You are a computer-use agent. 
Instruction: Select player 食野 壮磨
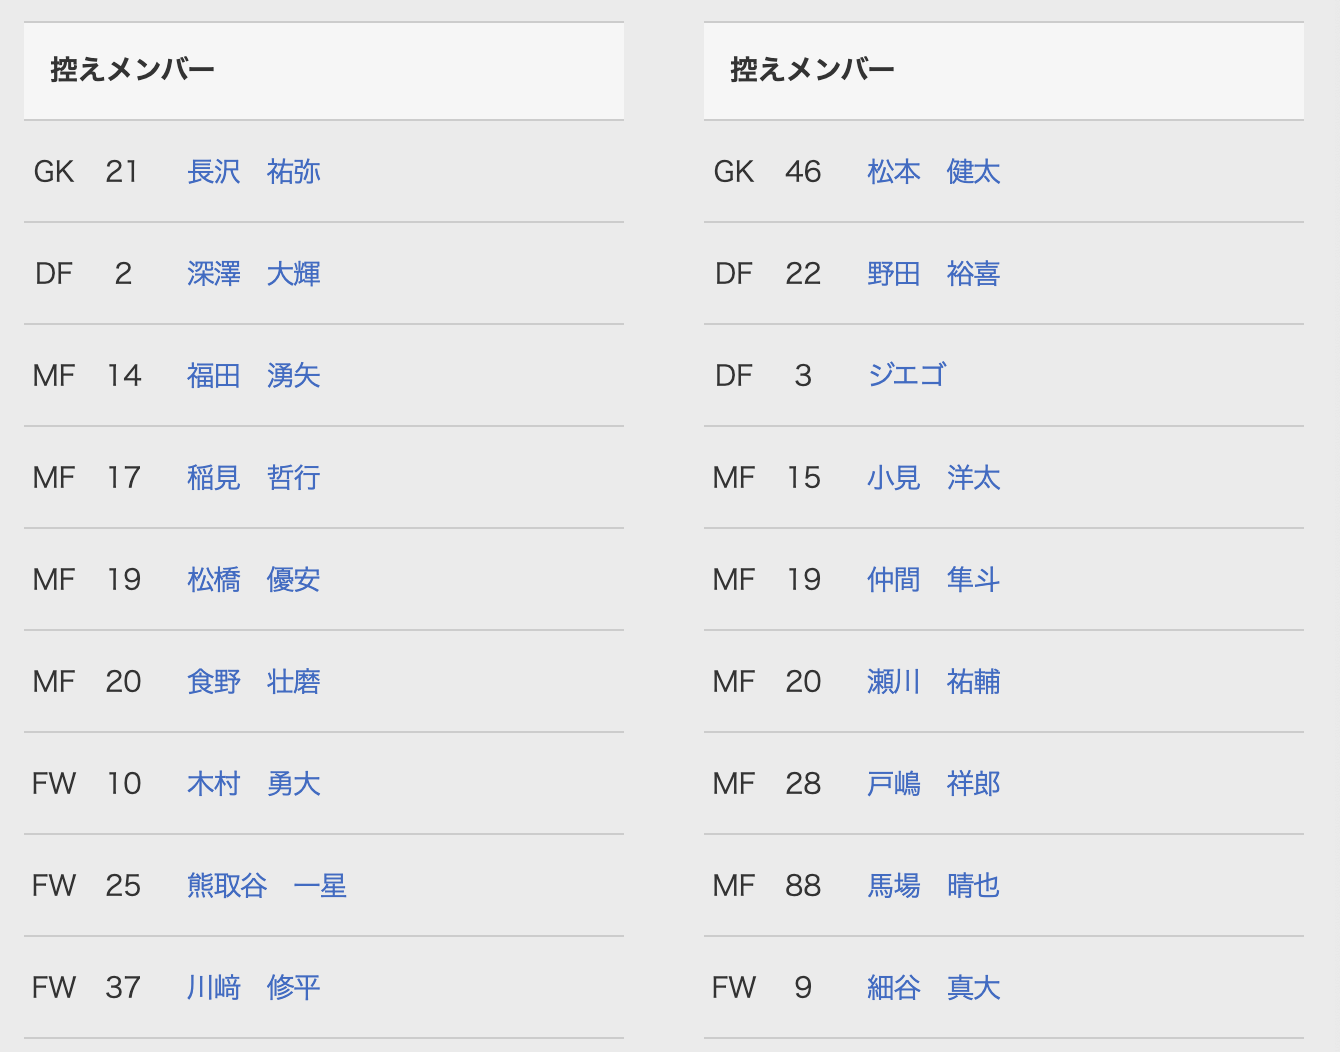(x=254, y=682)
